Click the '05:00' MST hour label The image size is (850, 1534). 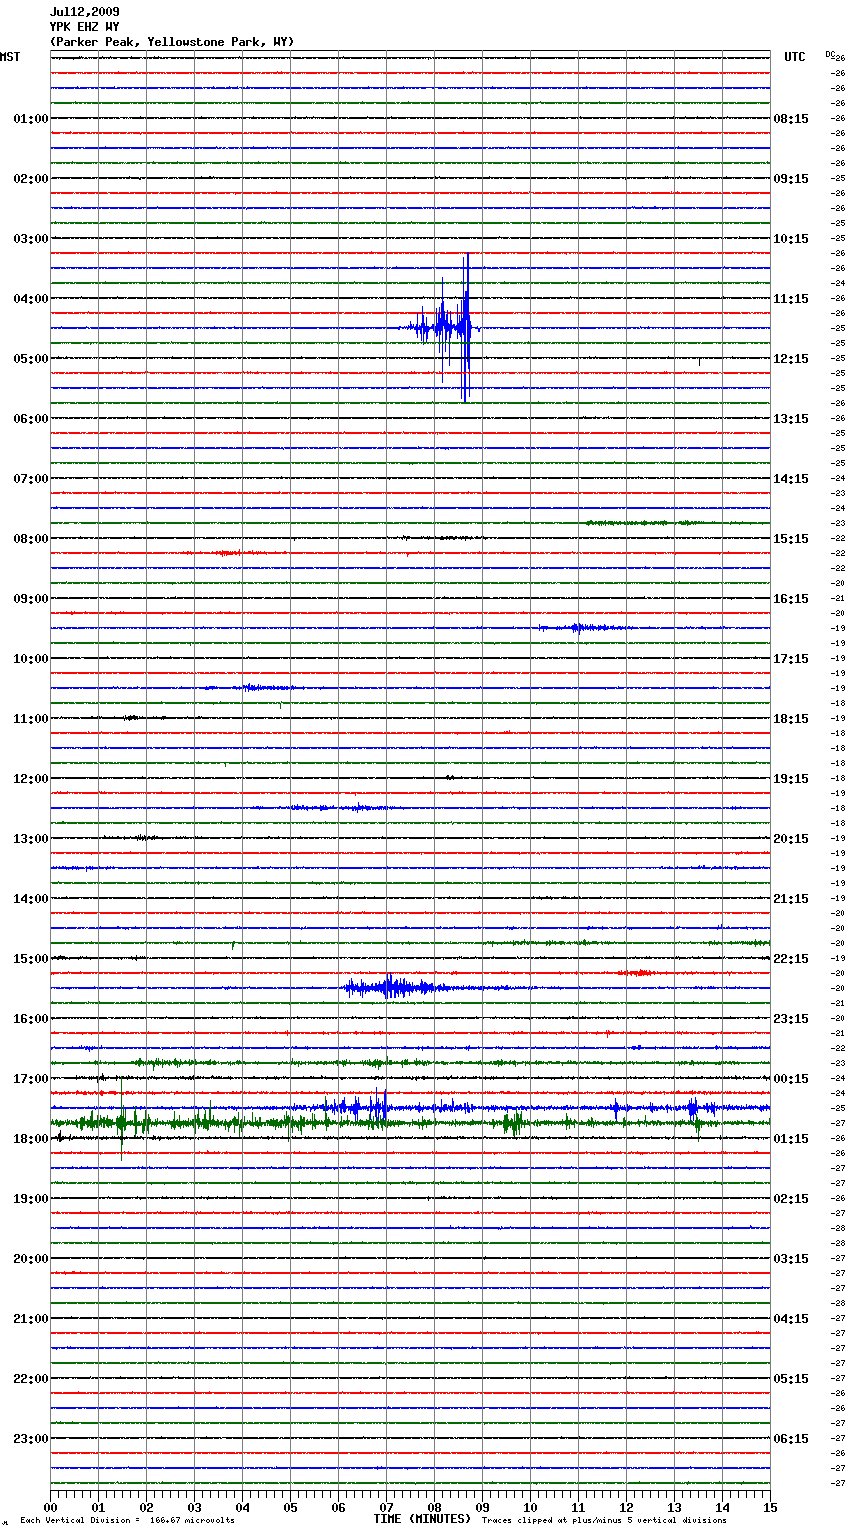(31, 359)
